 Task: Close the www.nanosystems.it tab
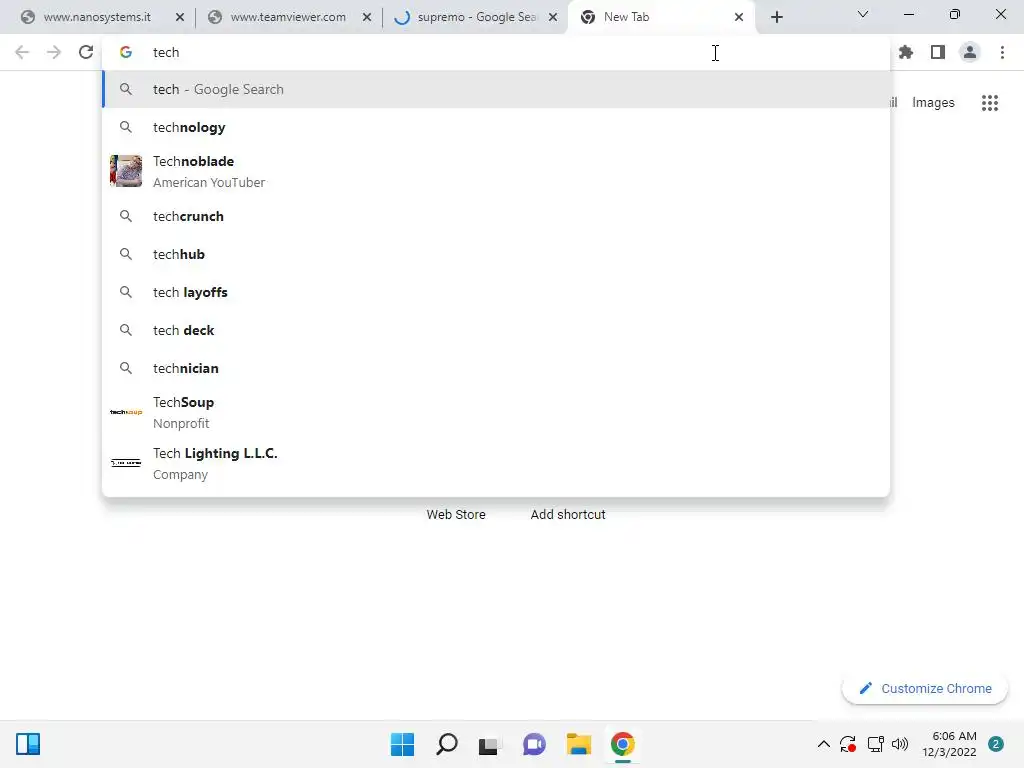(180, 17)
